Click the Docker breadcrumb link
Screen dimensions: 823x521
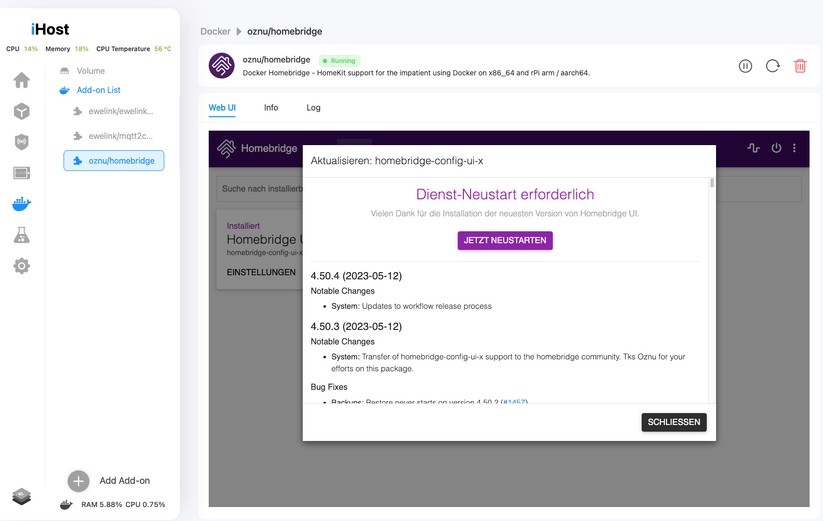[215, 32]
